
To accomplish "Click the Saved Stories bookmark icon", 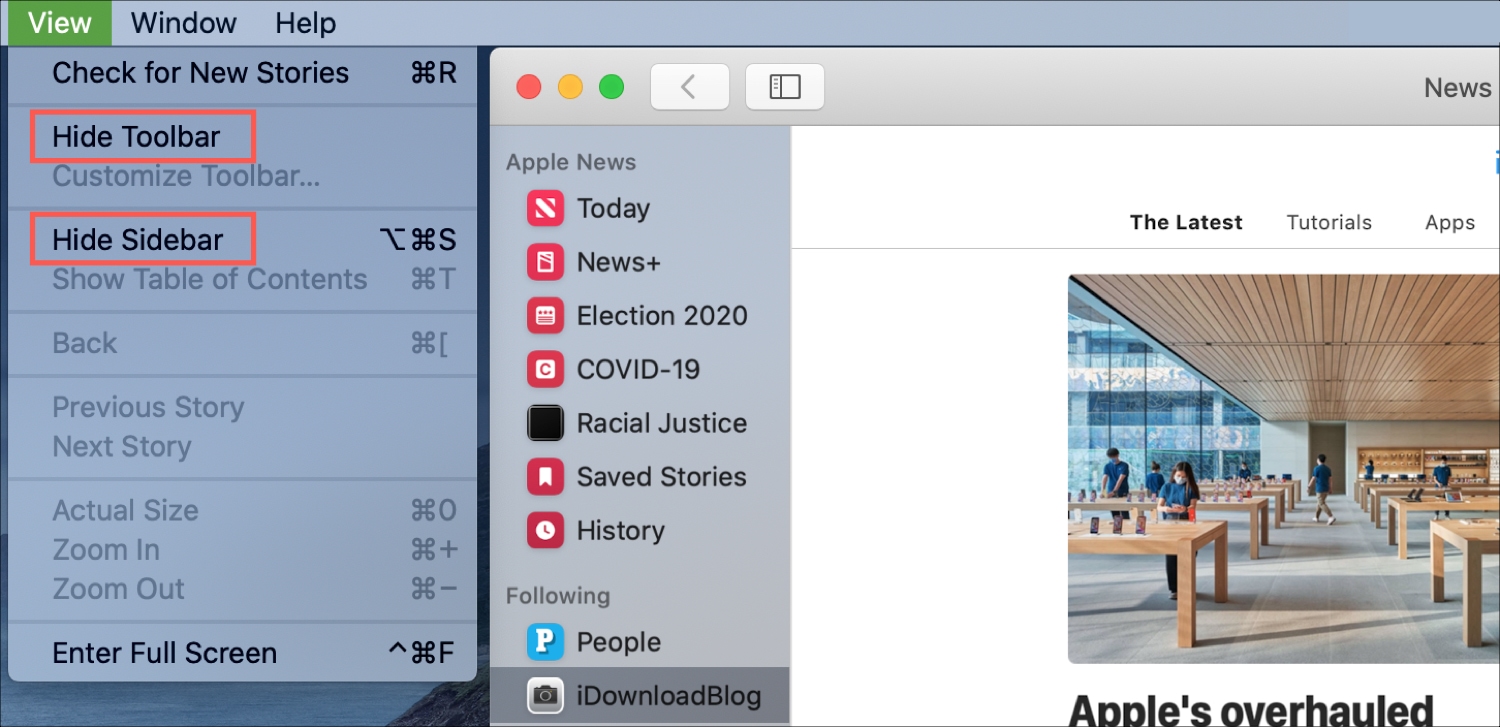I will tap(546, 477).
